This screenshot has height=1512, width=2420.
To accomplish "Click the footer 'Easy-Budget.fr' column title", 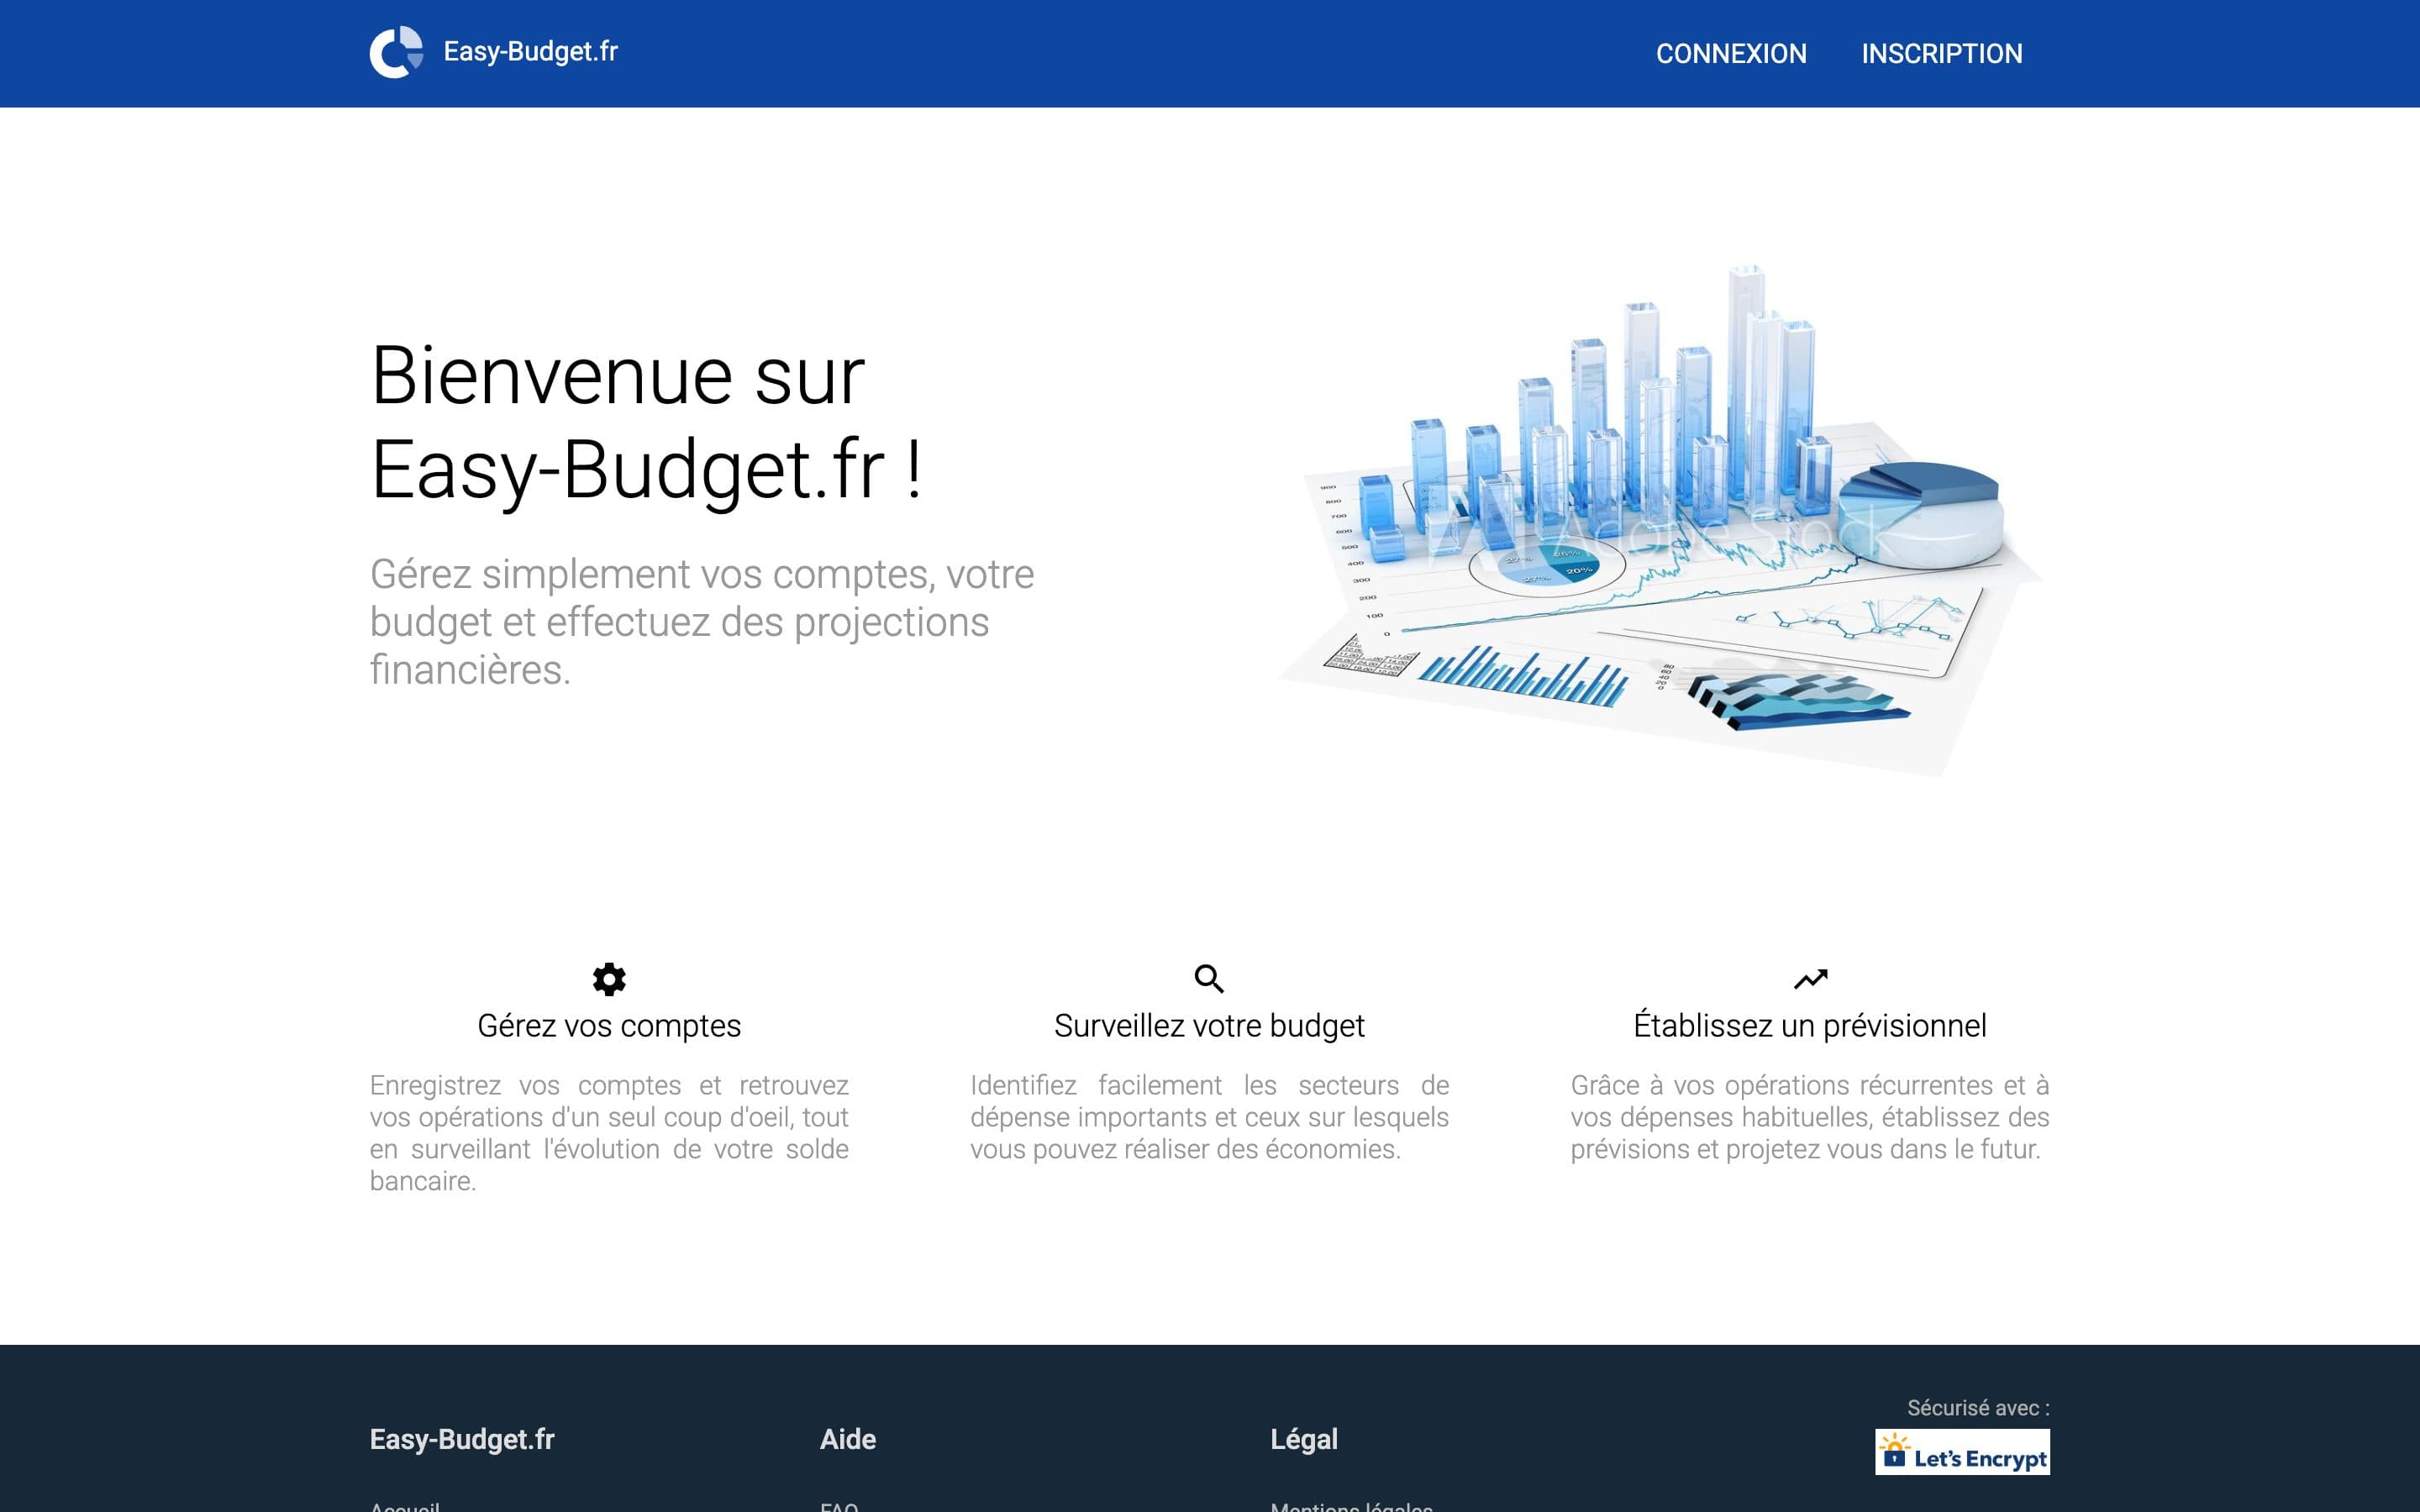I will click(462, 1439).
